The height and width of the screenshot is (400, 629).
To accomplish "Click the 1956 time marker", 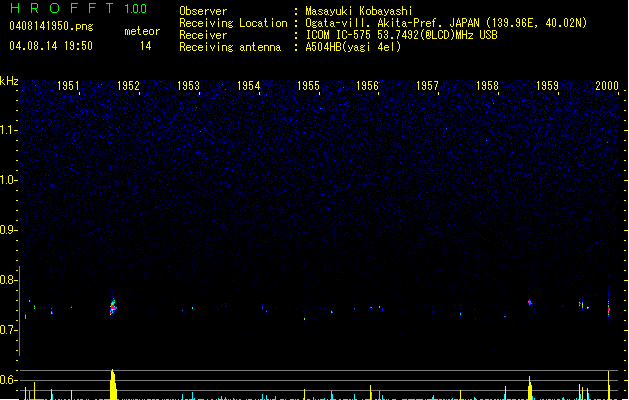I will (x=367, y=85).
